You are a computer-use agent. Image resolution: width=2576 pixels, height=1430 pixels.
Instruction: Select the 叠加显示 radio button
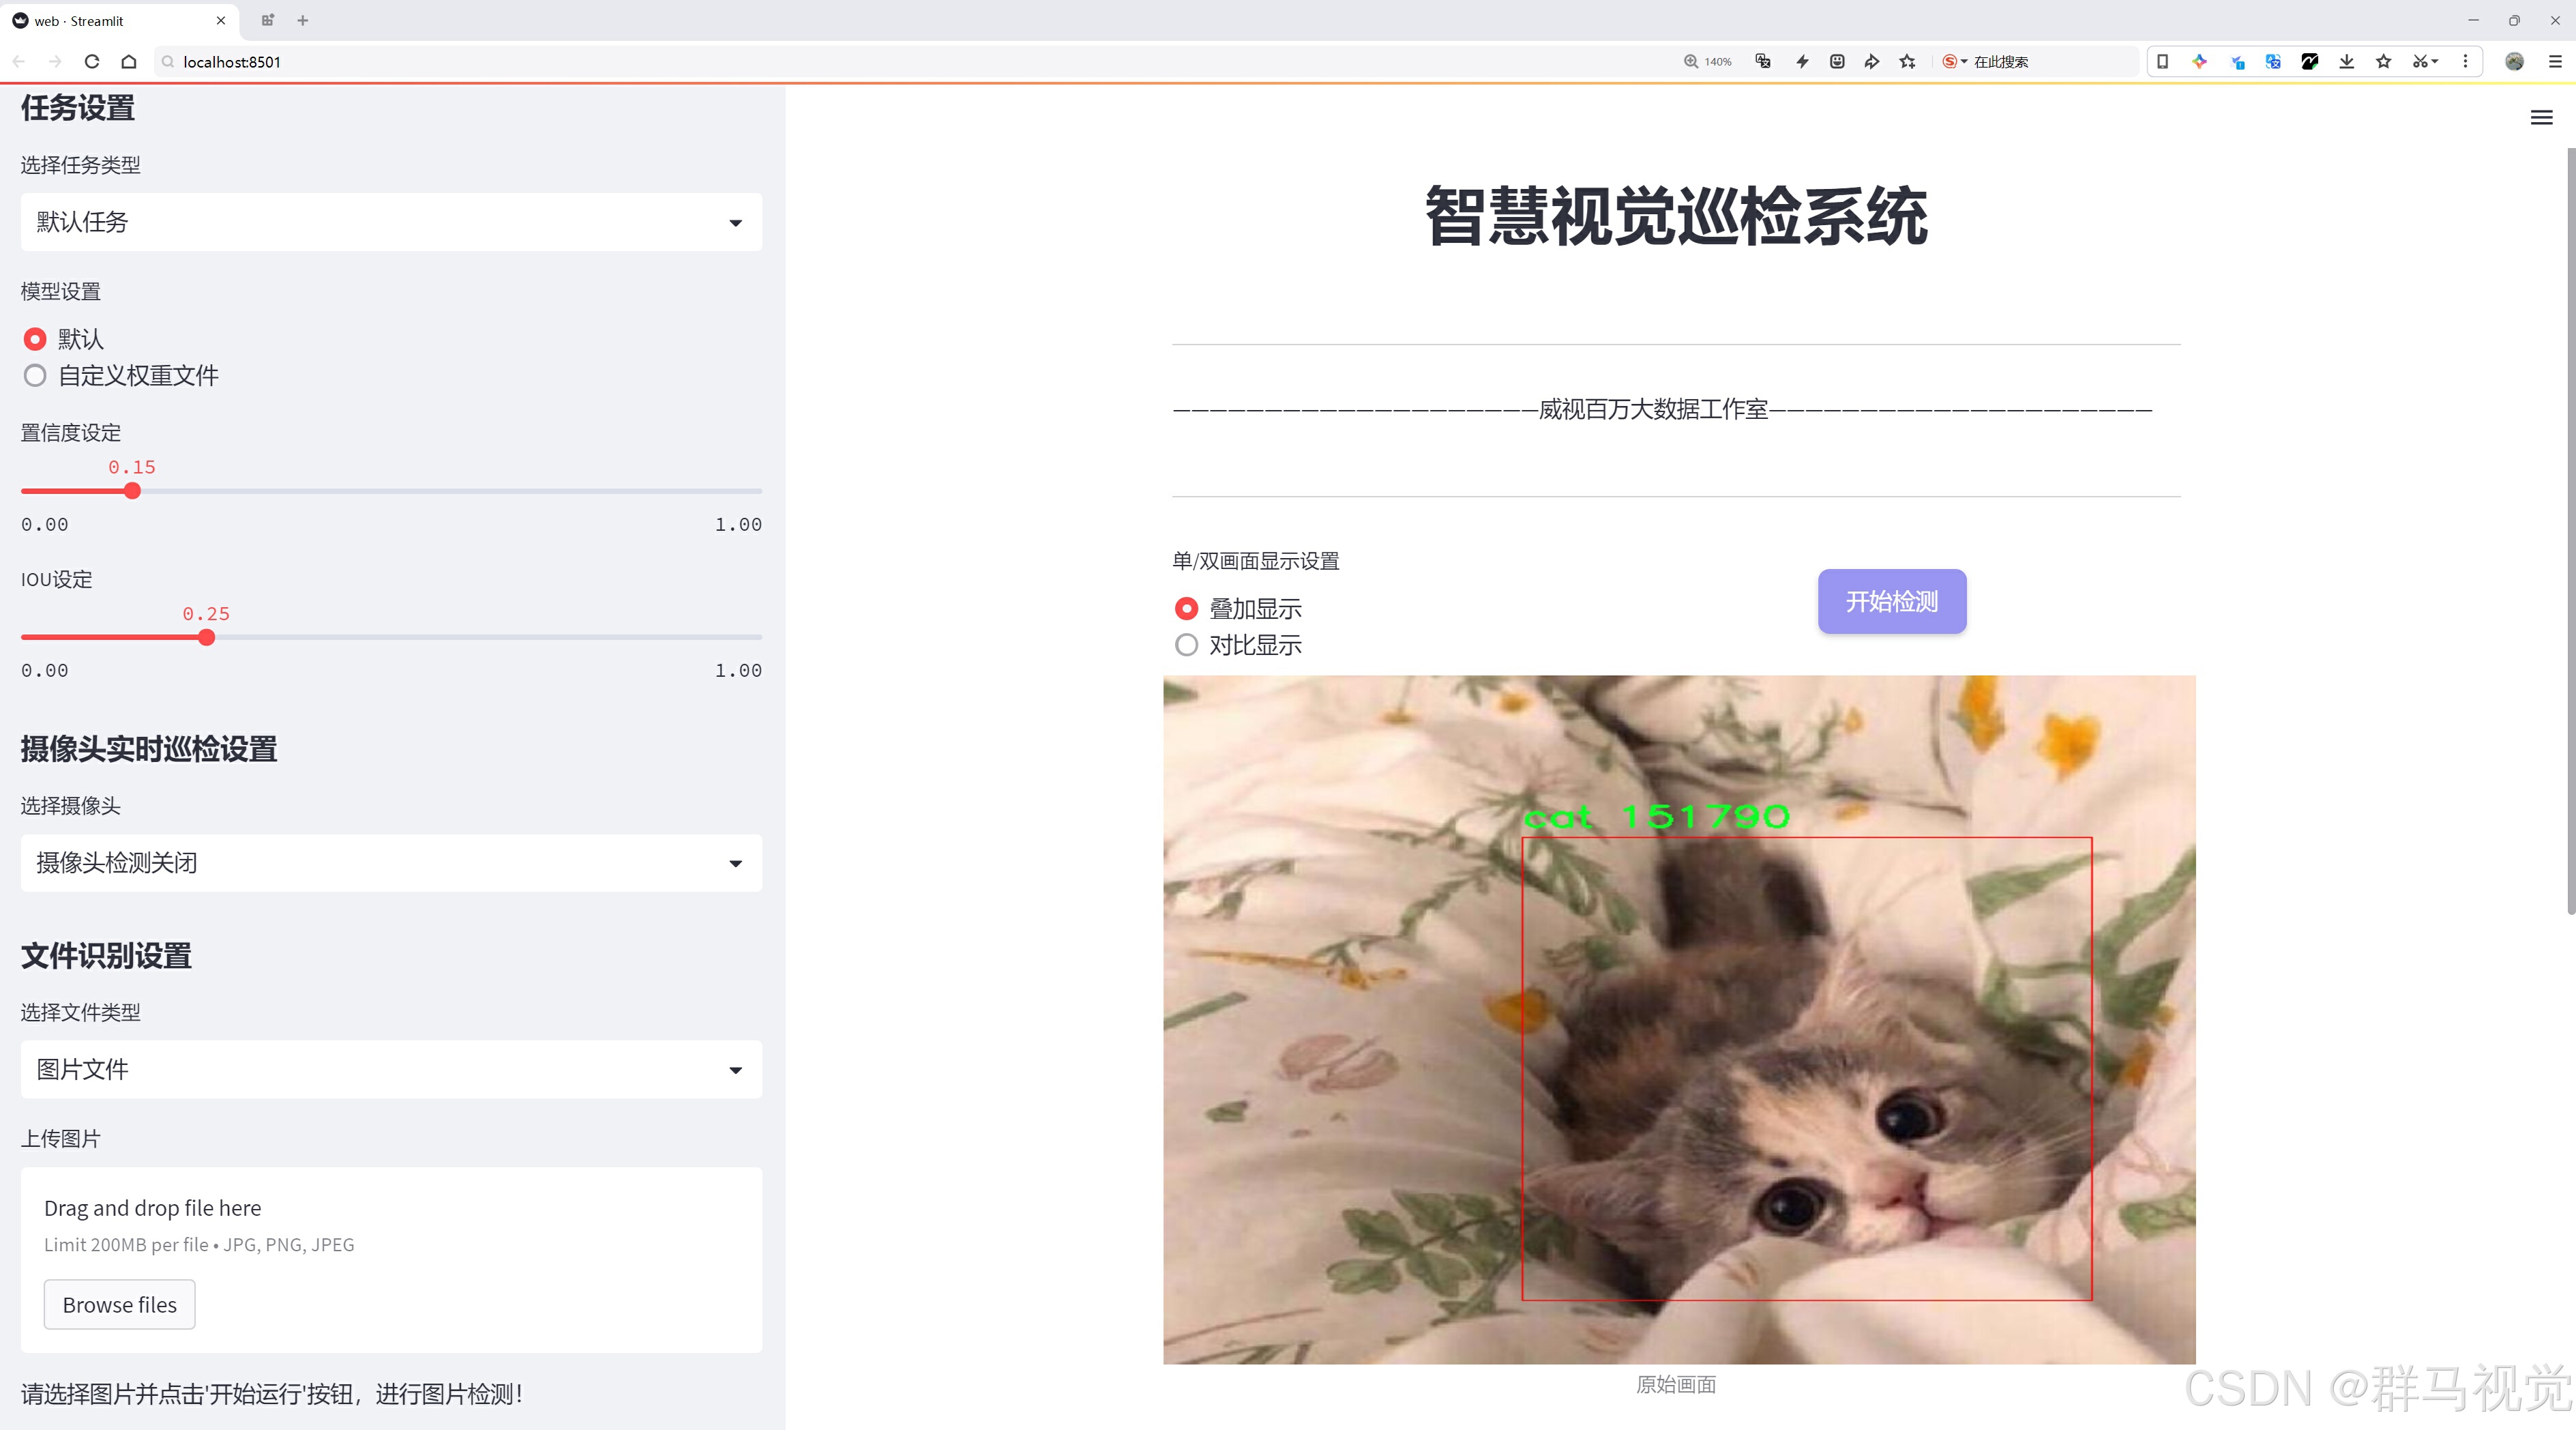click(1186, 609)
